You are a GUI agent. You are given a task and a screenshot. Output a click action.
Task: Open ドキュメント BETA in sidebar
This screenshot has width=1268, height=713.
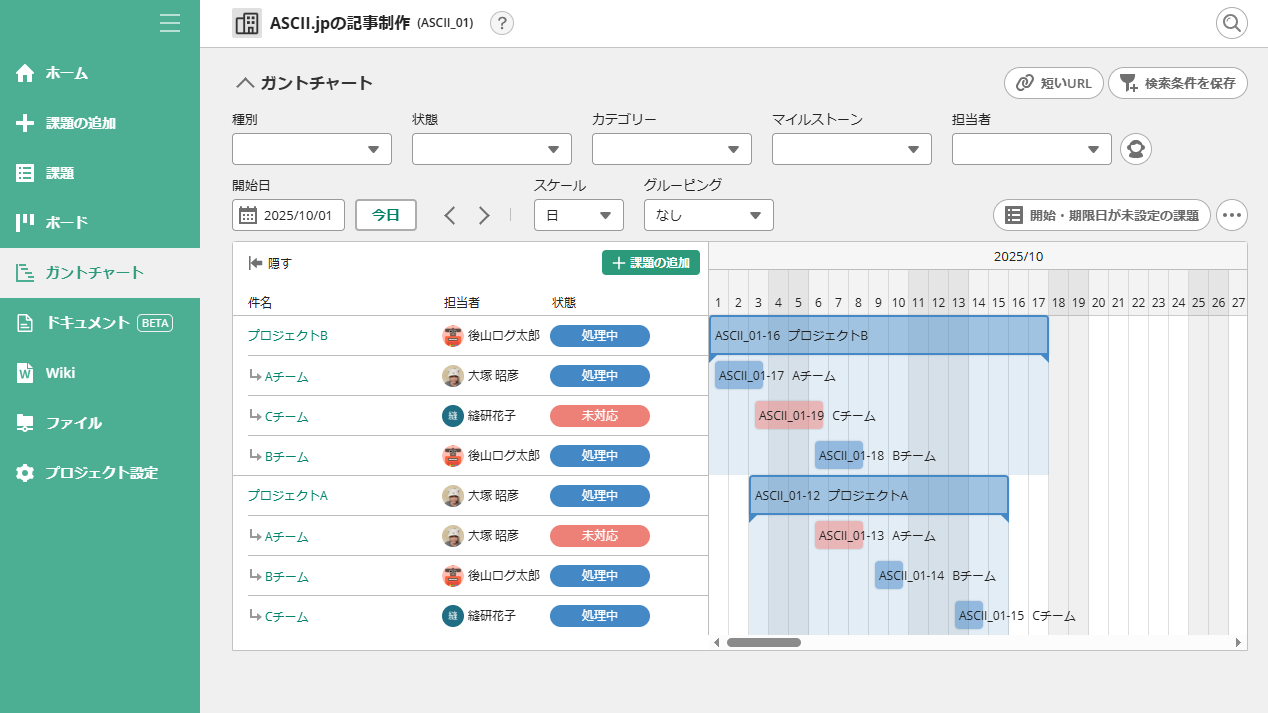(x=100, y=322)
